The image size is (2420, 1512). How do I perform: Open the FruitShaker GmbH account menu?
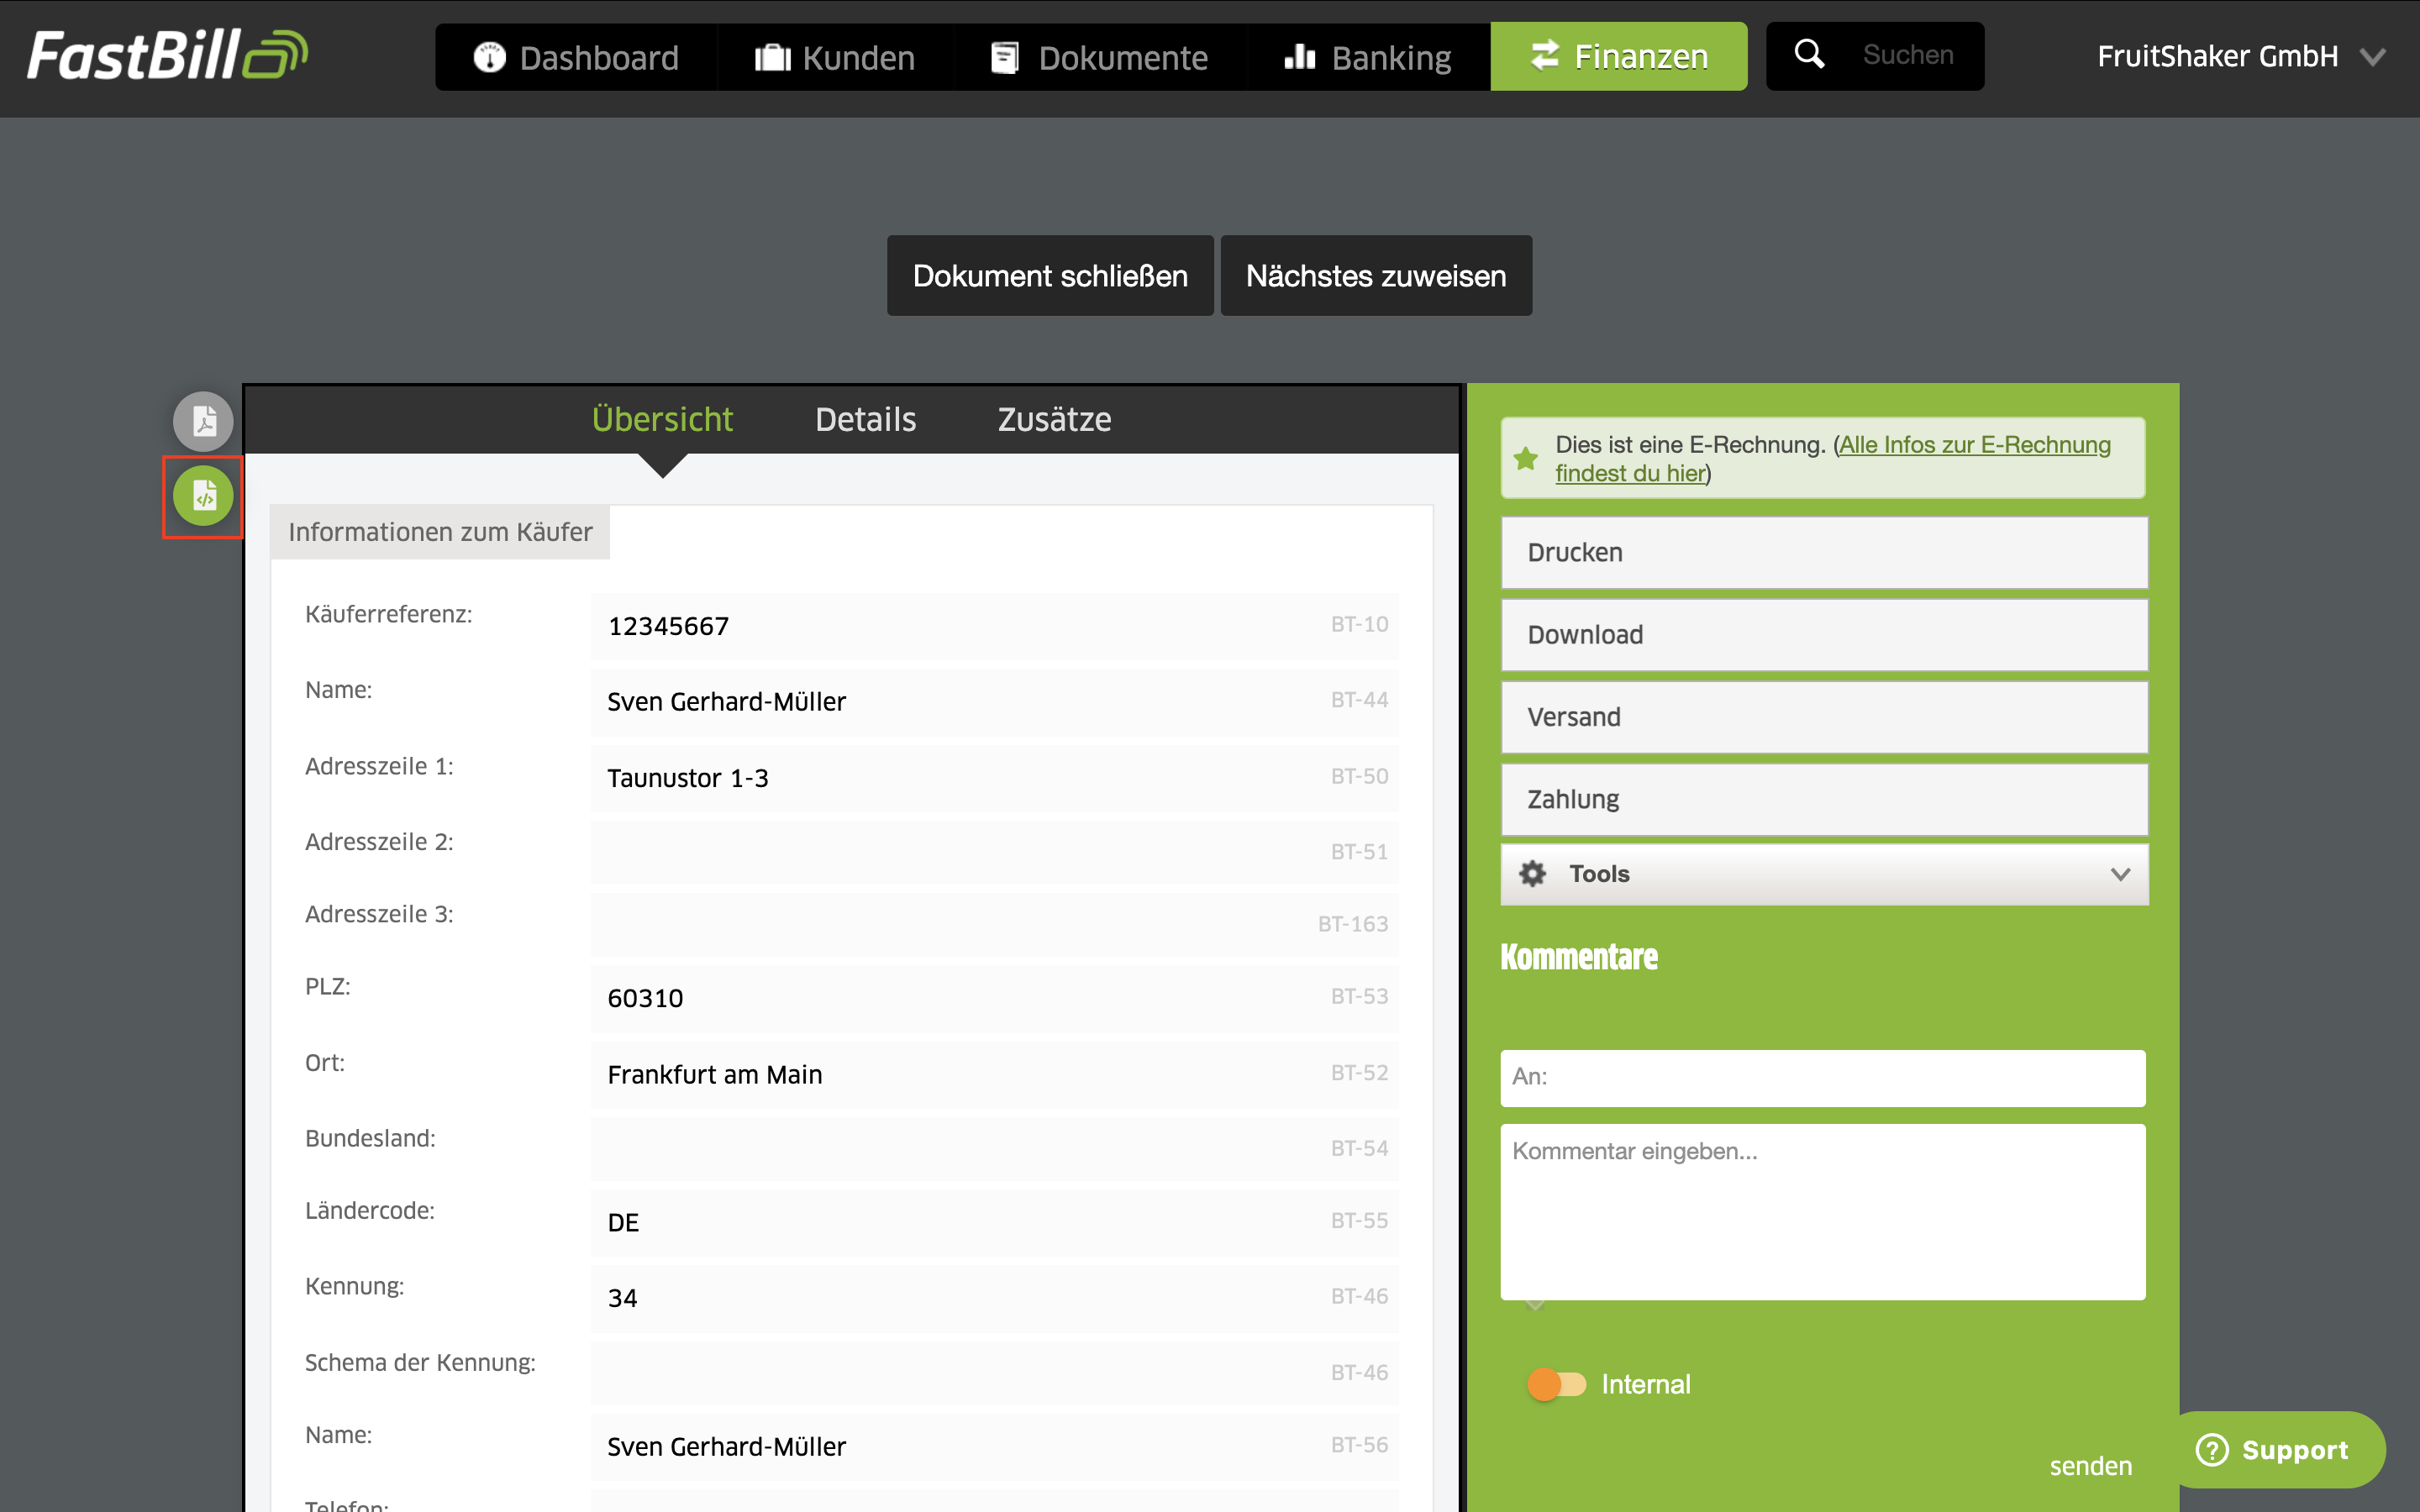[2241, 56]
